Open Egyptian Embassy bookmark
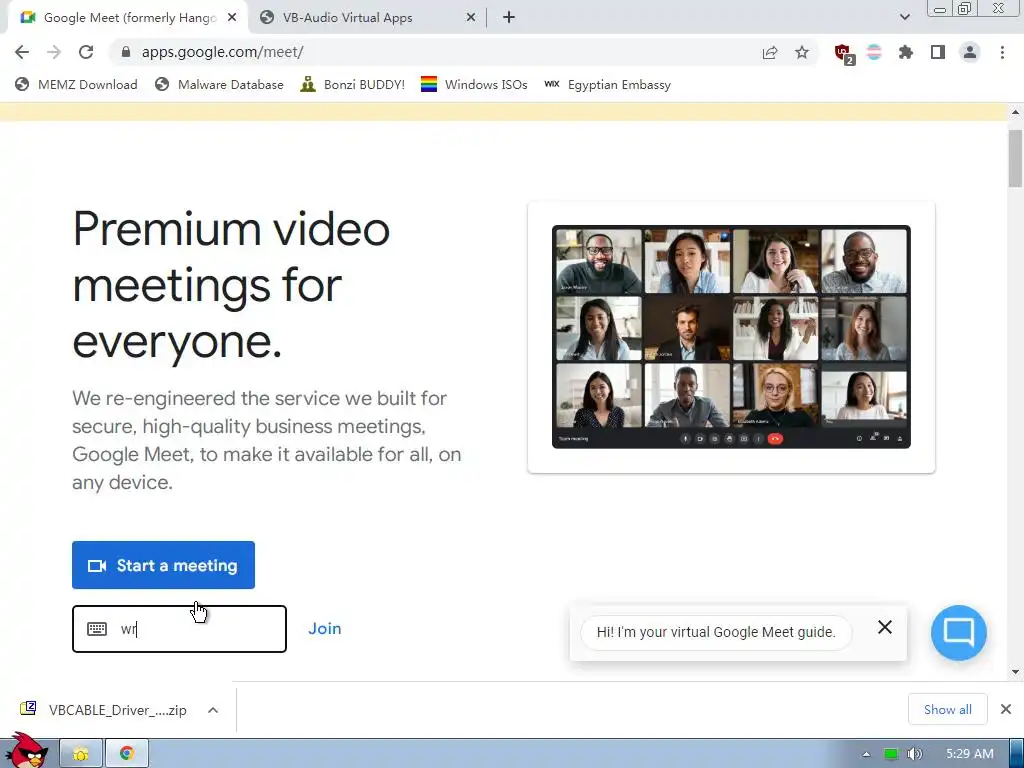Viewport: 1024px width, 768px height. [607, 85]
